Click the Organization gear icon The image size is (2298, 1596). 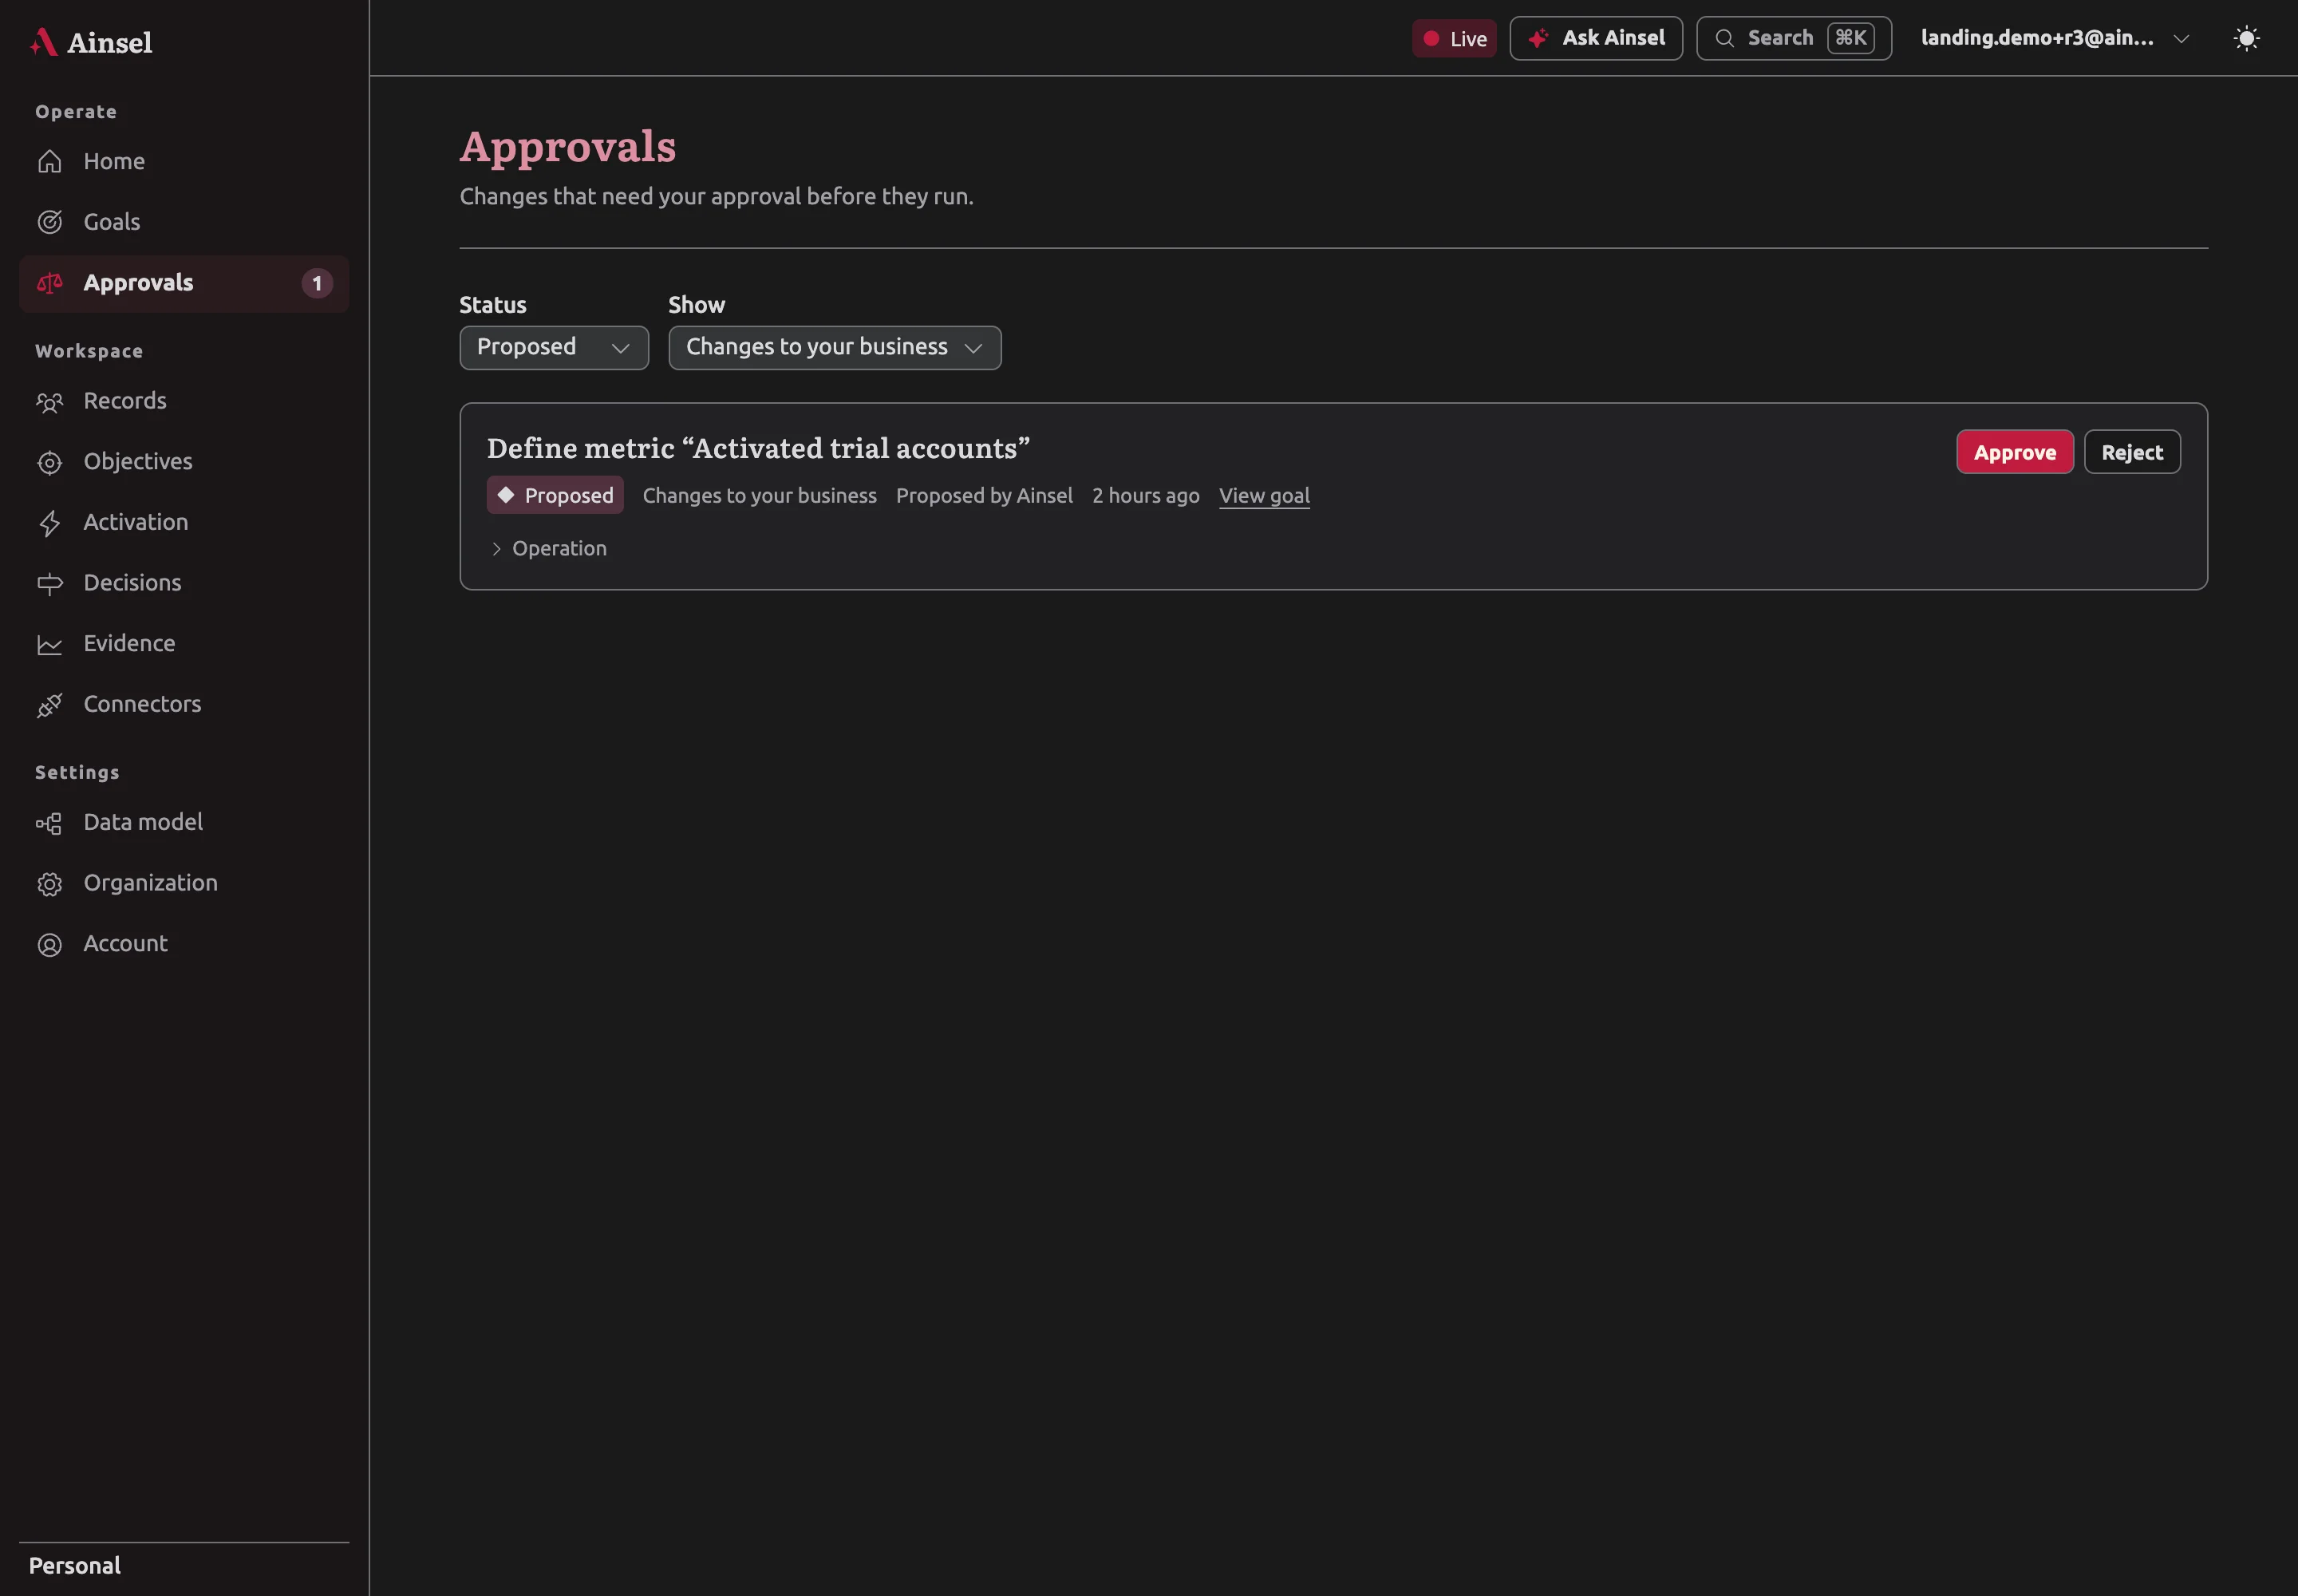(50, 884)
